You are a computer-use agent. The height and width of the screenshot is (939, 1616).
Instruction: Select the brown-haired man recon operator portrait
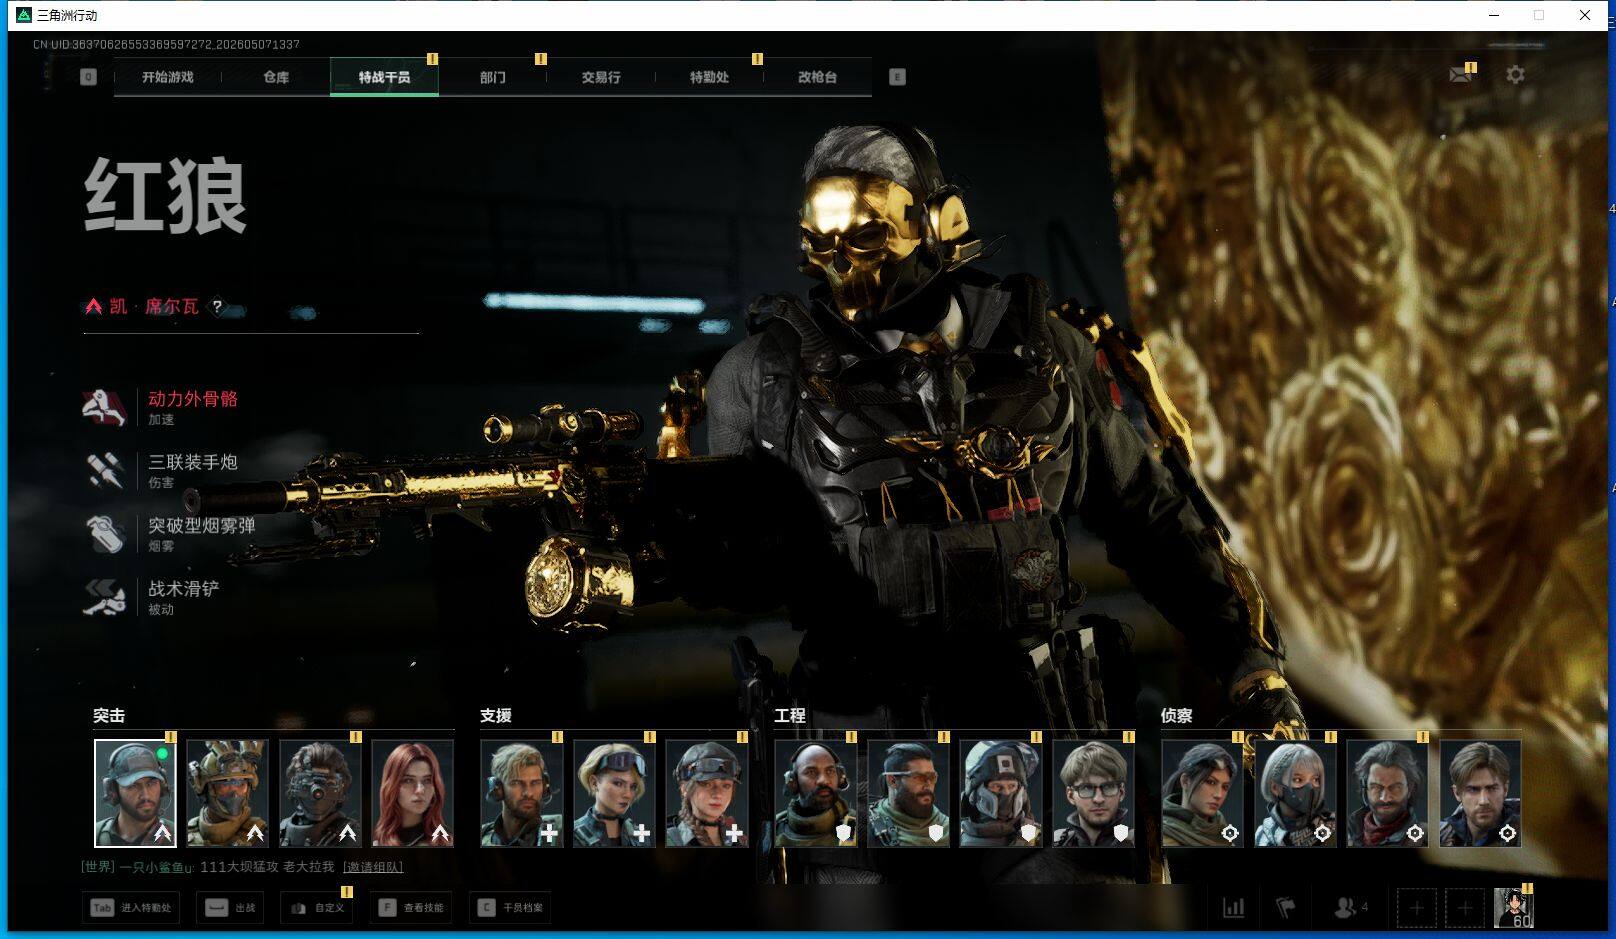(x=1480, y=793)
